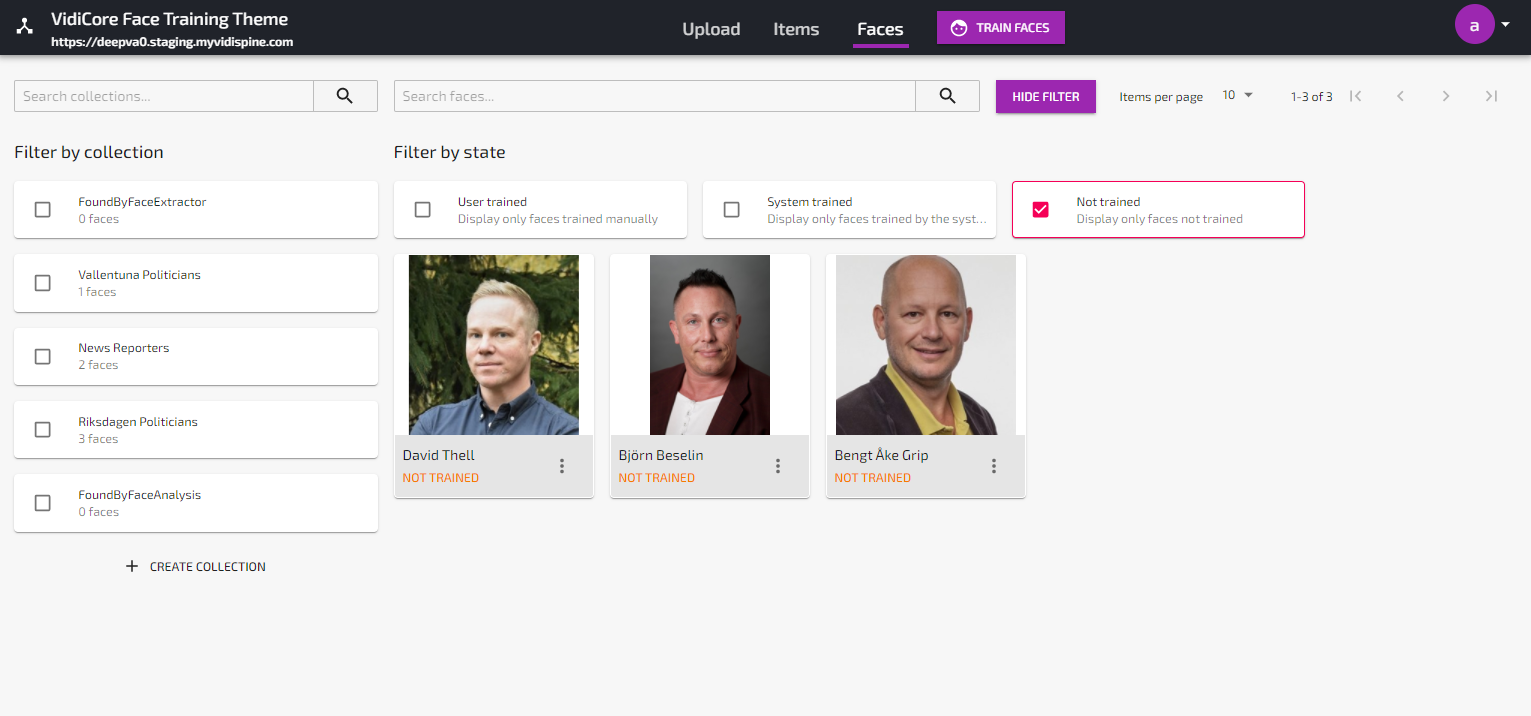Go to the last page of results
The height and width of the screenshot is (716, 1531).
point(1491,96)
